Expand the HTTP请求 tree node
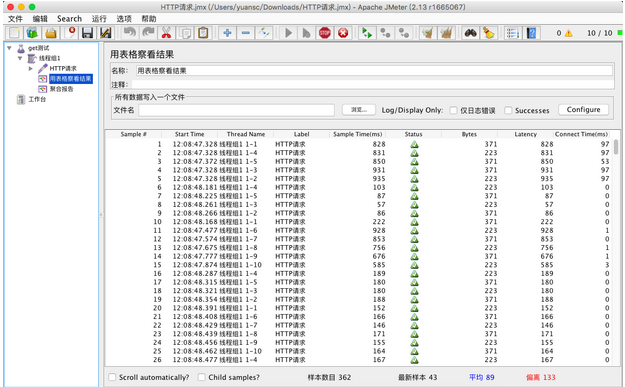The image size is (625, 387). (x=31, y=69)
